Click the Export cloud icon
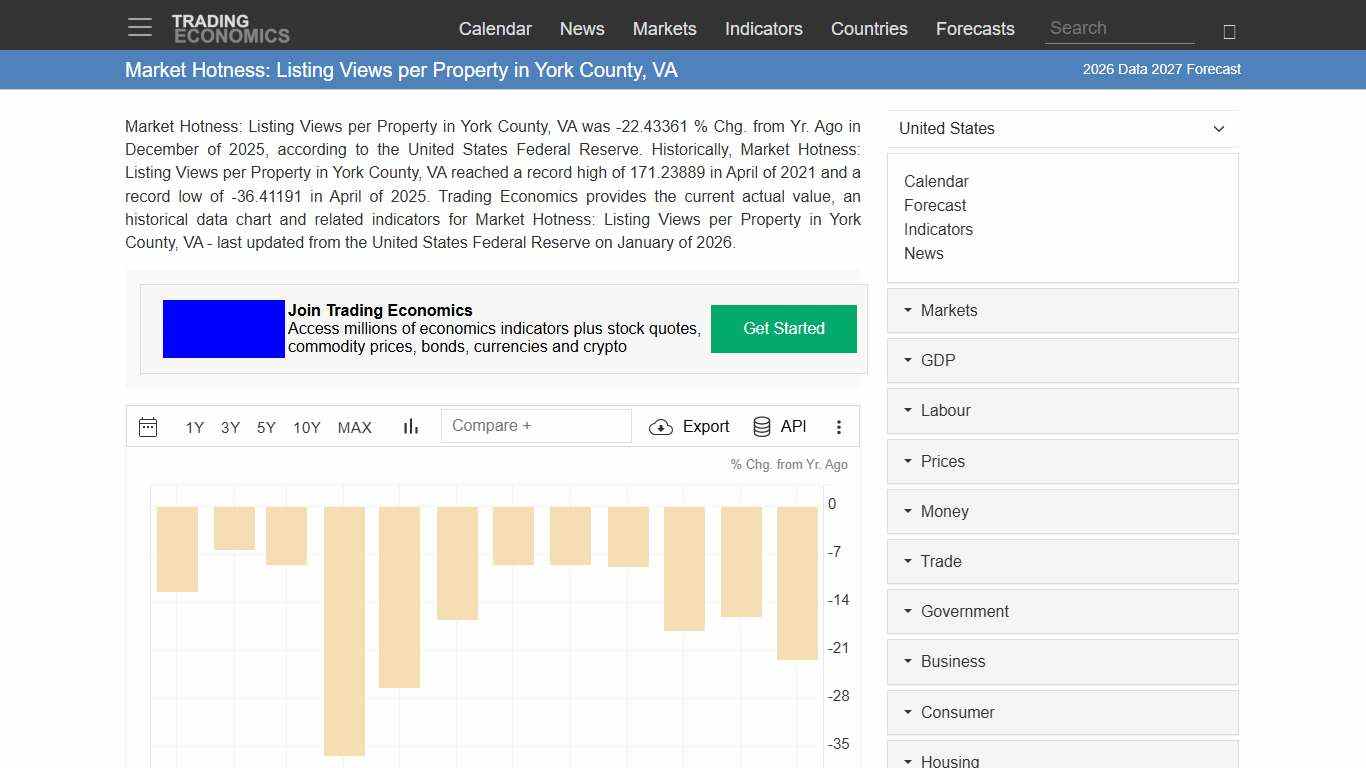The image size is (1366, 768). [661, 426]
